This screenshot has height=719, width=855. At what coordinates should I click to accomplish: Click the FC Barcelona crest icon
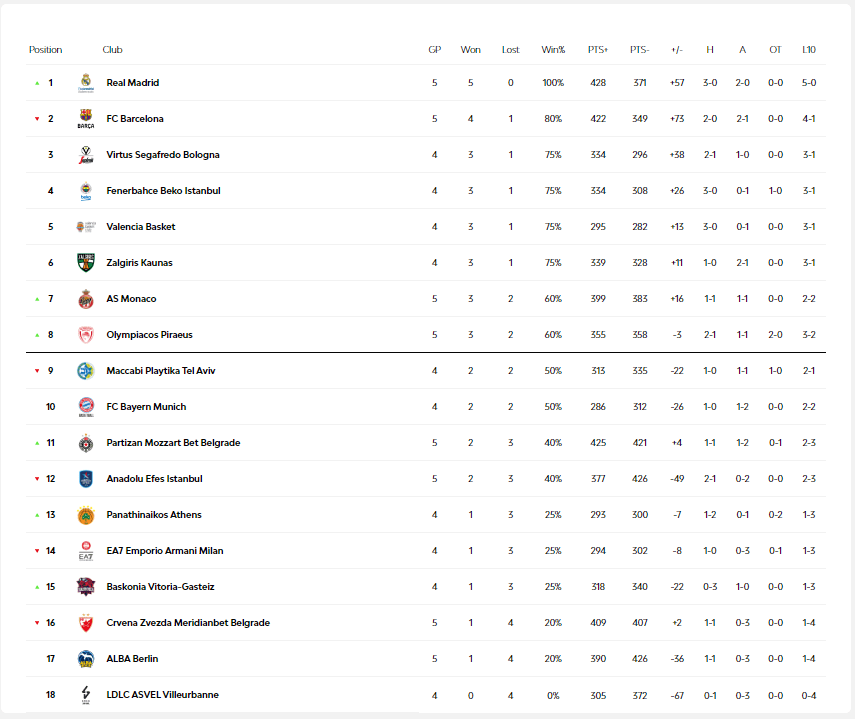(85, 119)
